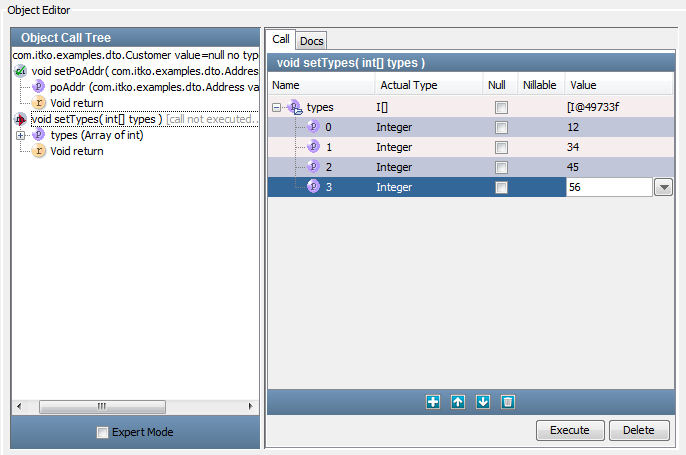Image resolution: width=686 pixels, height=455 pixels.
Task: Click the parameter icon next to poAddr
Action: click(38, 87)
